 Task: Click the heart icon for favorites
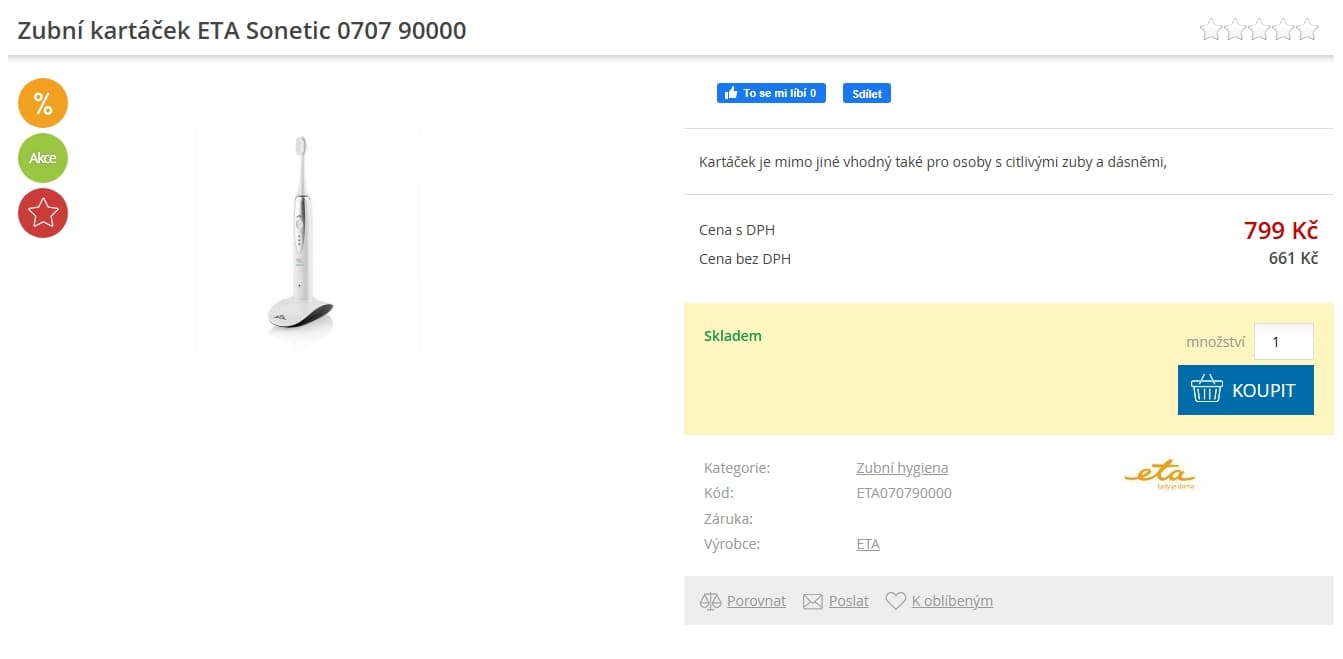(x=896, y=601)
